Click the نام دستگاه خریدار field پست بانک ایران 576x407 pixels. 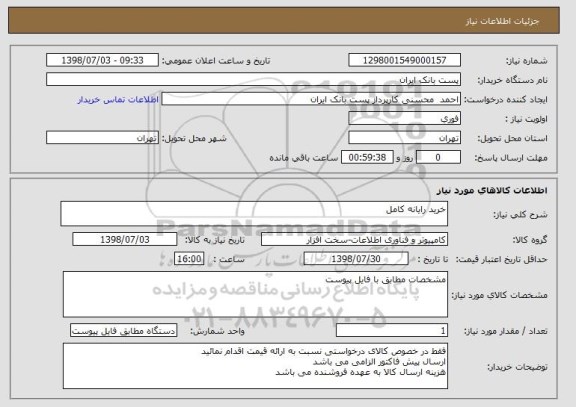pos(253,79)
